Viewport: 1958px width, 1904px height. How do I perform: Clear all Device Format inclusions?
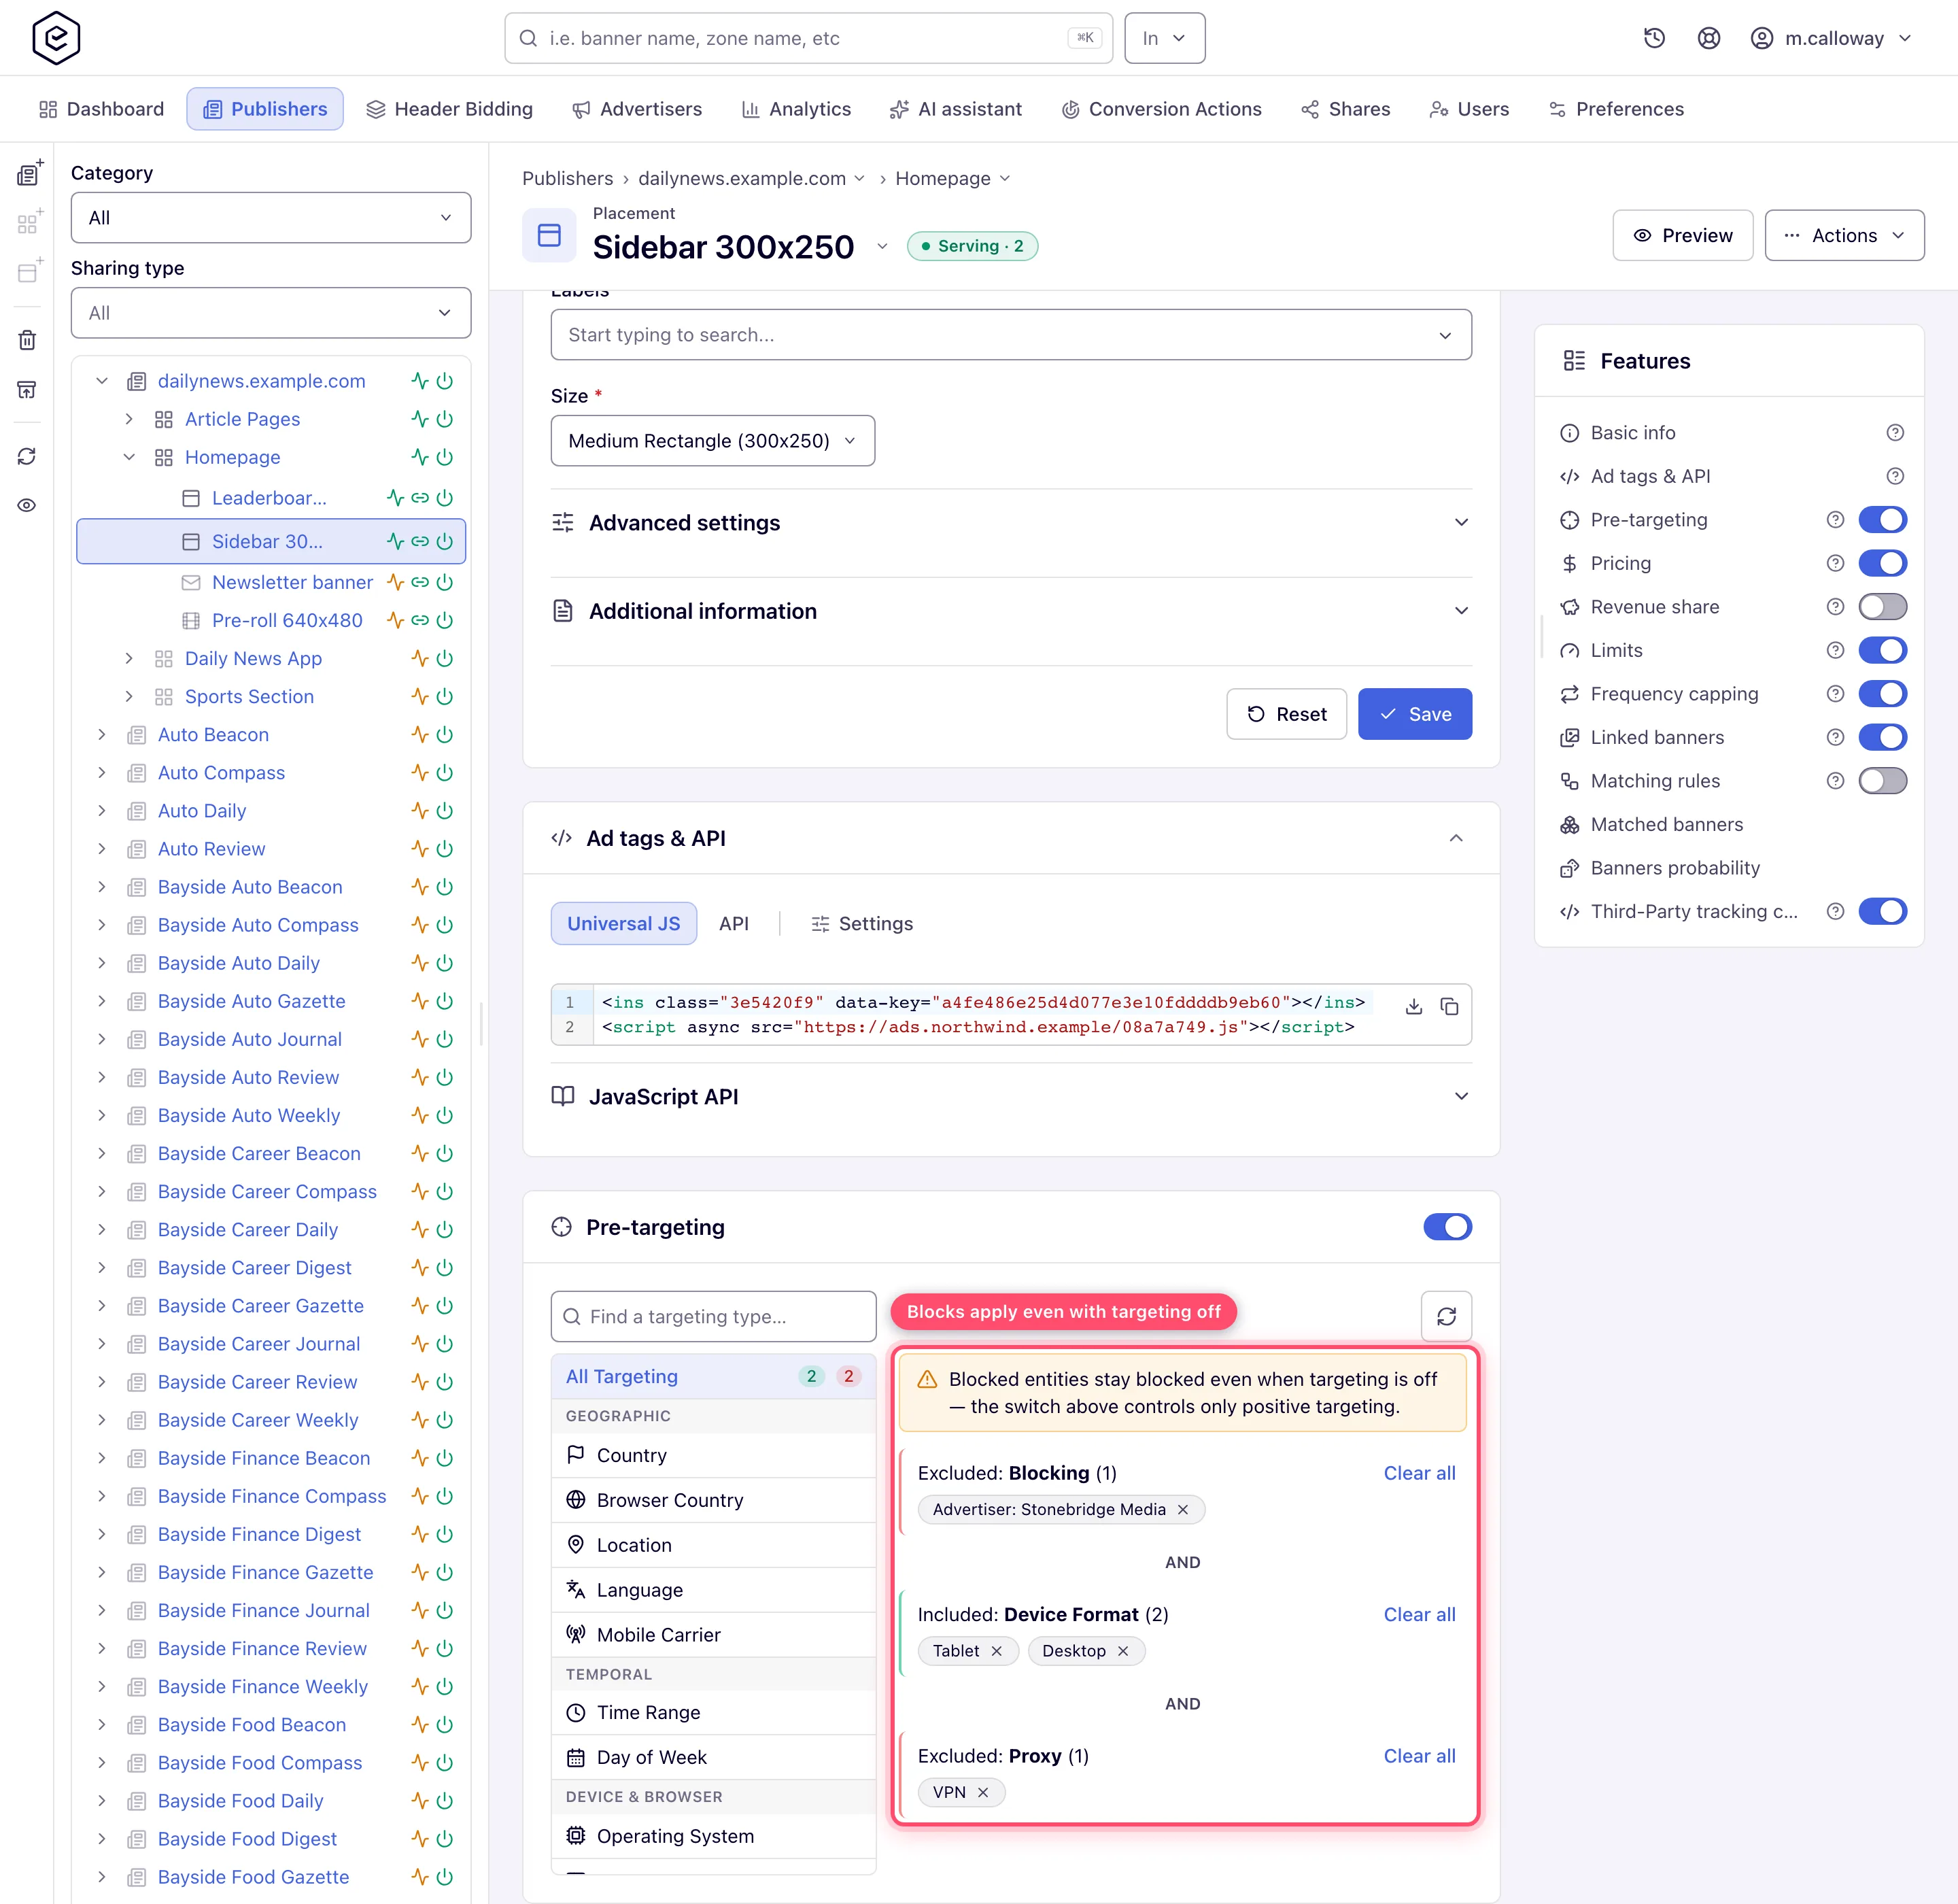(1419, 1615)
